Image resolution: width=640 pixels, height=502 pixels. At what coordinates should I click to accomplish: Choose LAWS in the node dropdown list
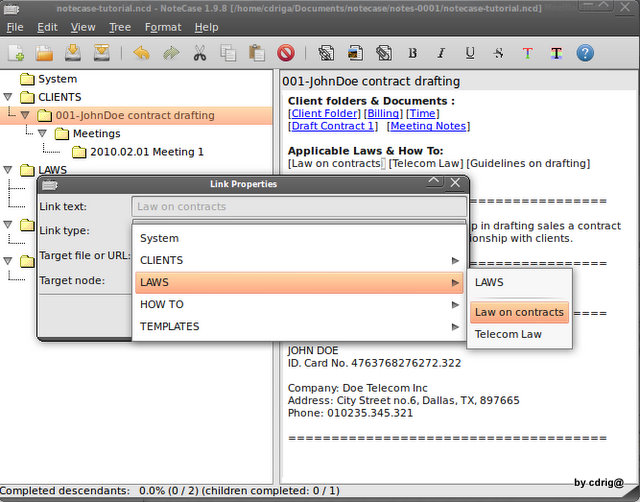[299, 282]
